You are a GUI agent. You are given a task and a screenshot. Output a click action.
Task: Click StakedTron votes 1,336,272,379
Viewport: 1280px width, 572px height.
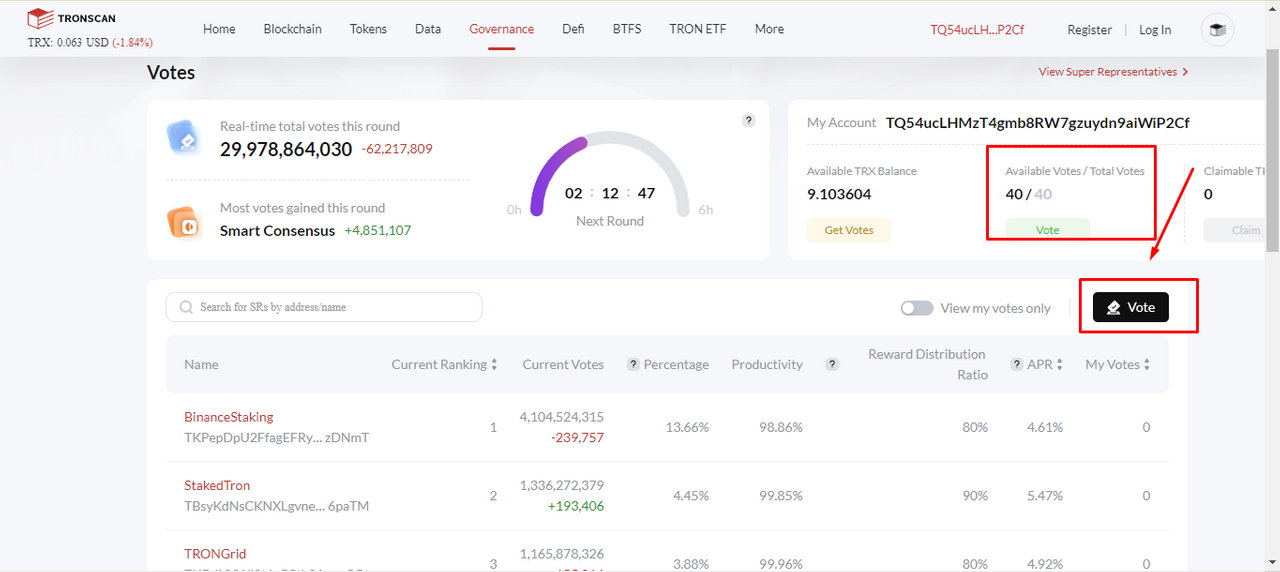tap(561, 485)
